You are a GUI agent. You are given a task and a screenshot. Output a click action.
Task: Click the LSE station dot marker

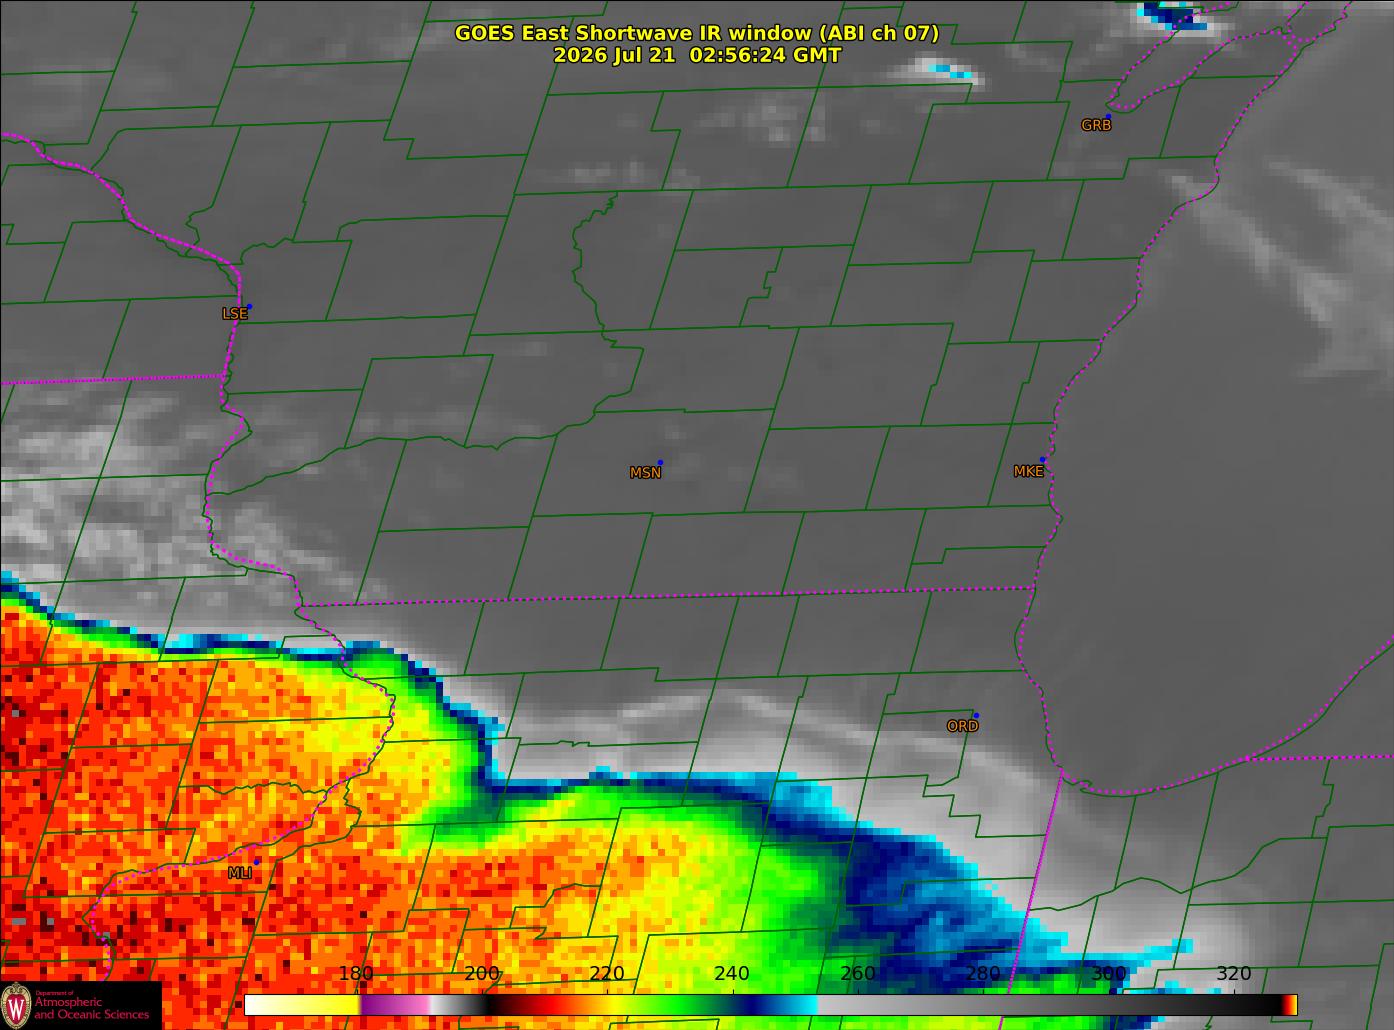click(249, 307)
